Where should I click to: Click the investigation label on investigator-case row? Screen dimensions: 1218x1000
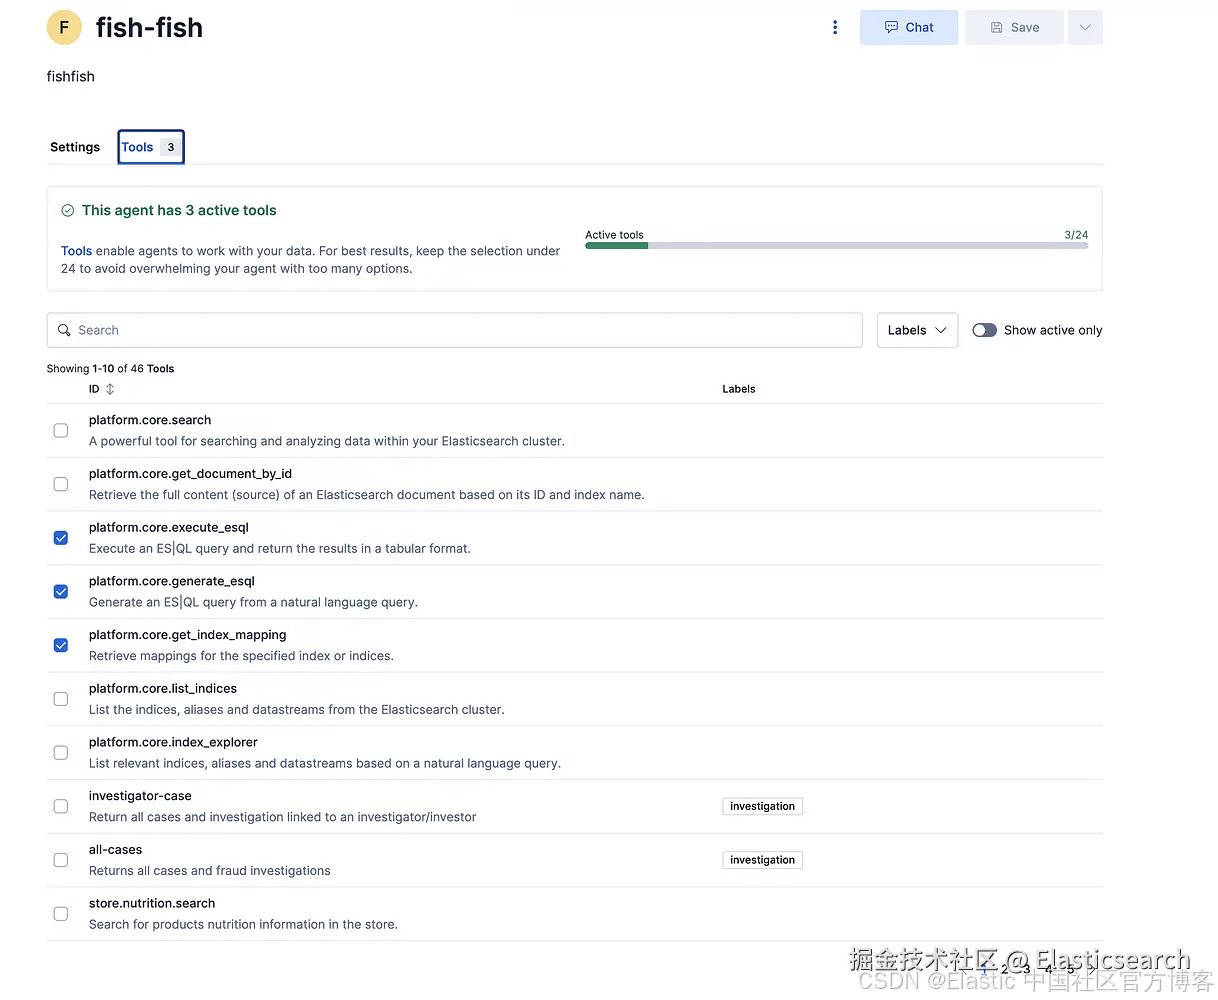tap(762, 806)
